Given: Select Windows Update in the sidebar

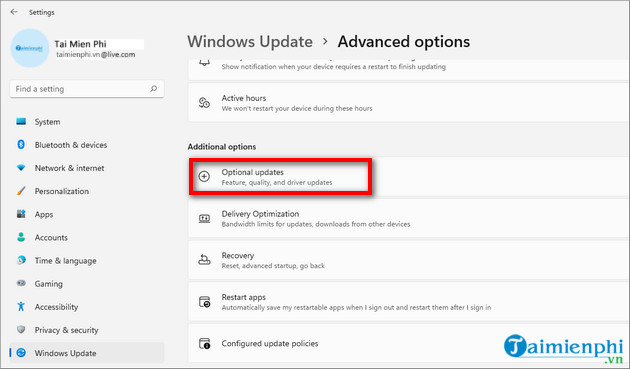Looking at the screenshot, I should coord(87,353).
